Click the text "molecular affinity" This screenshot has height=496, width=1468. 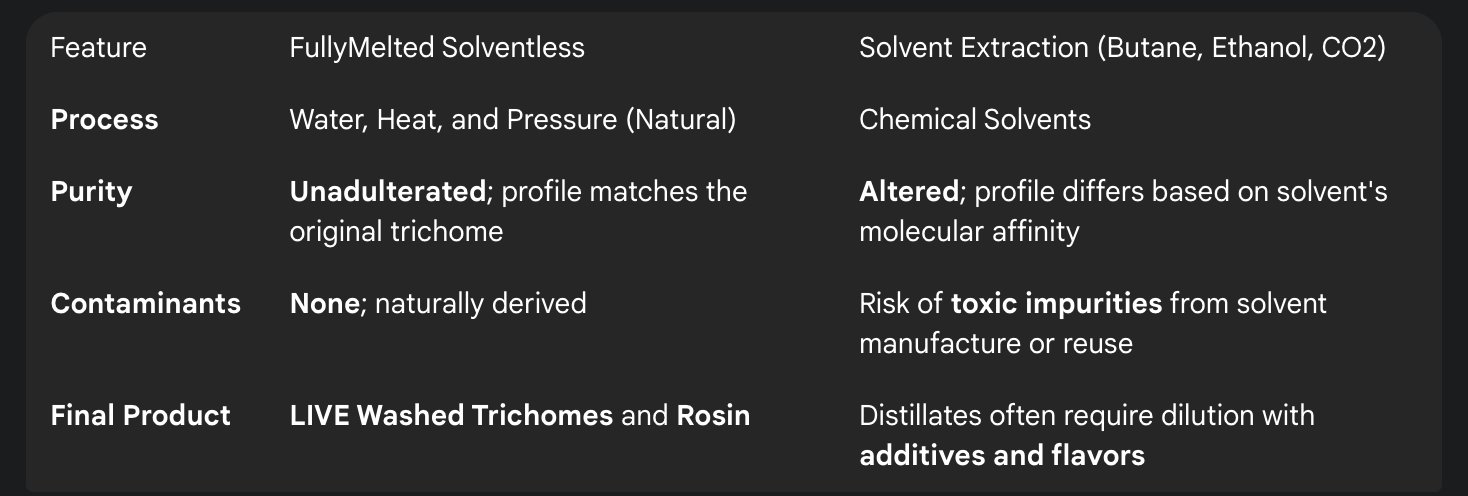(969, 232)
